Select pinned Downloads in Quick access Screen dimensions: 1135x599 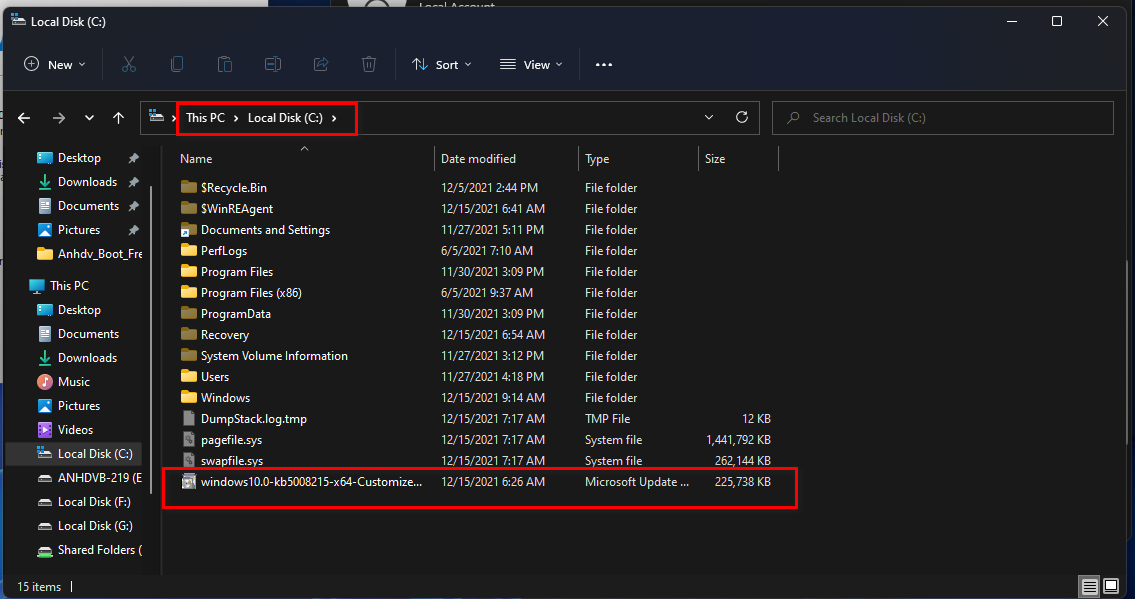tap(87, 182)
